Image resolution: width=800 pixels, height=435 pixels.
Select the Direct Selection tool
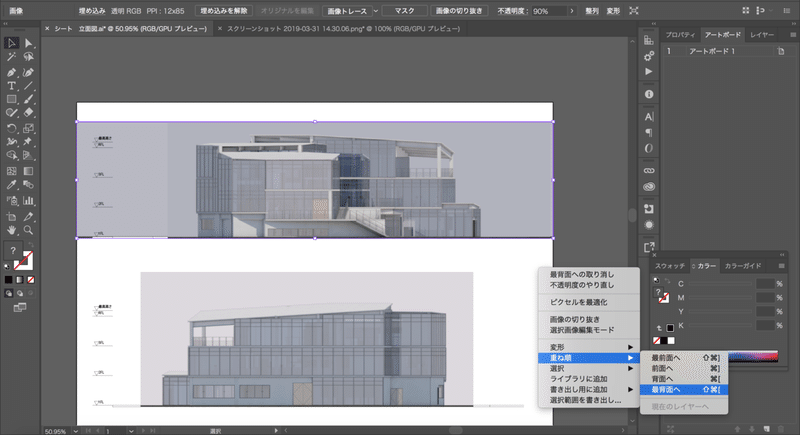click(x=29, y=43)
